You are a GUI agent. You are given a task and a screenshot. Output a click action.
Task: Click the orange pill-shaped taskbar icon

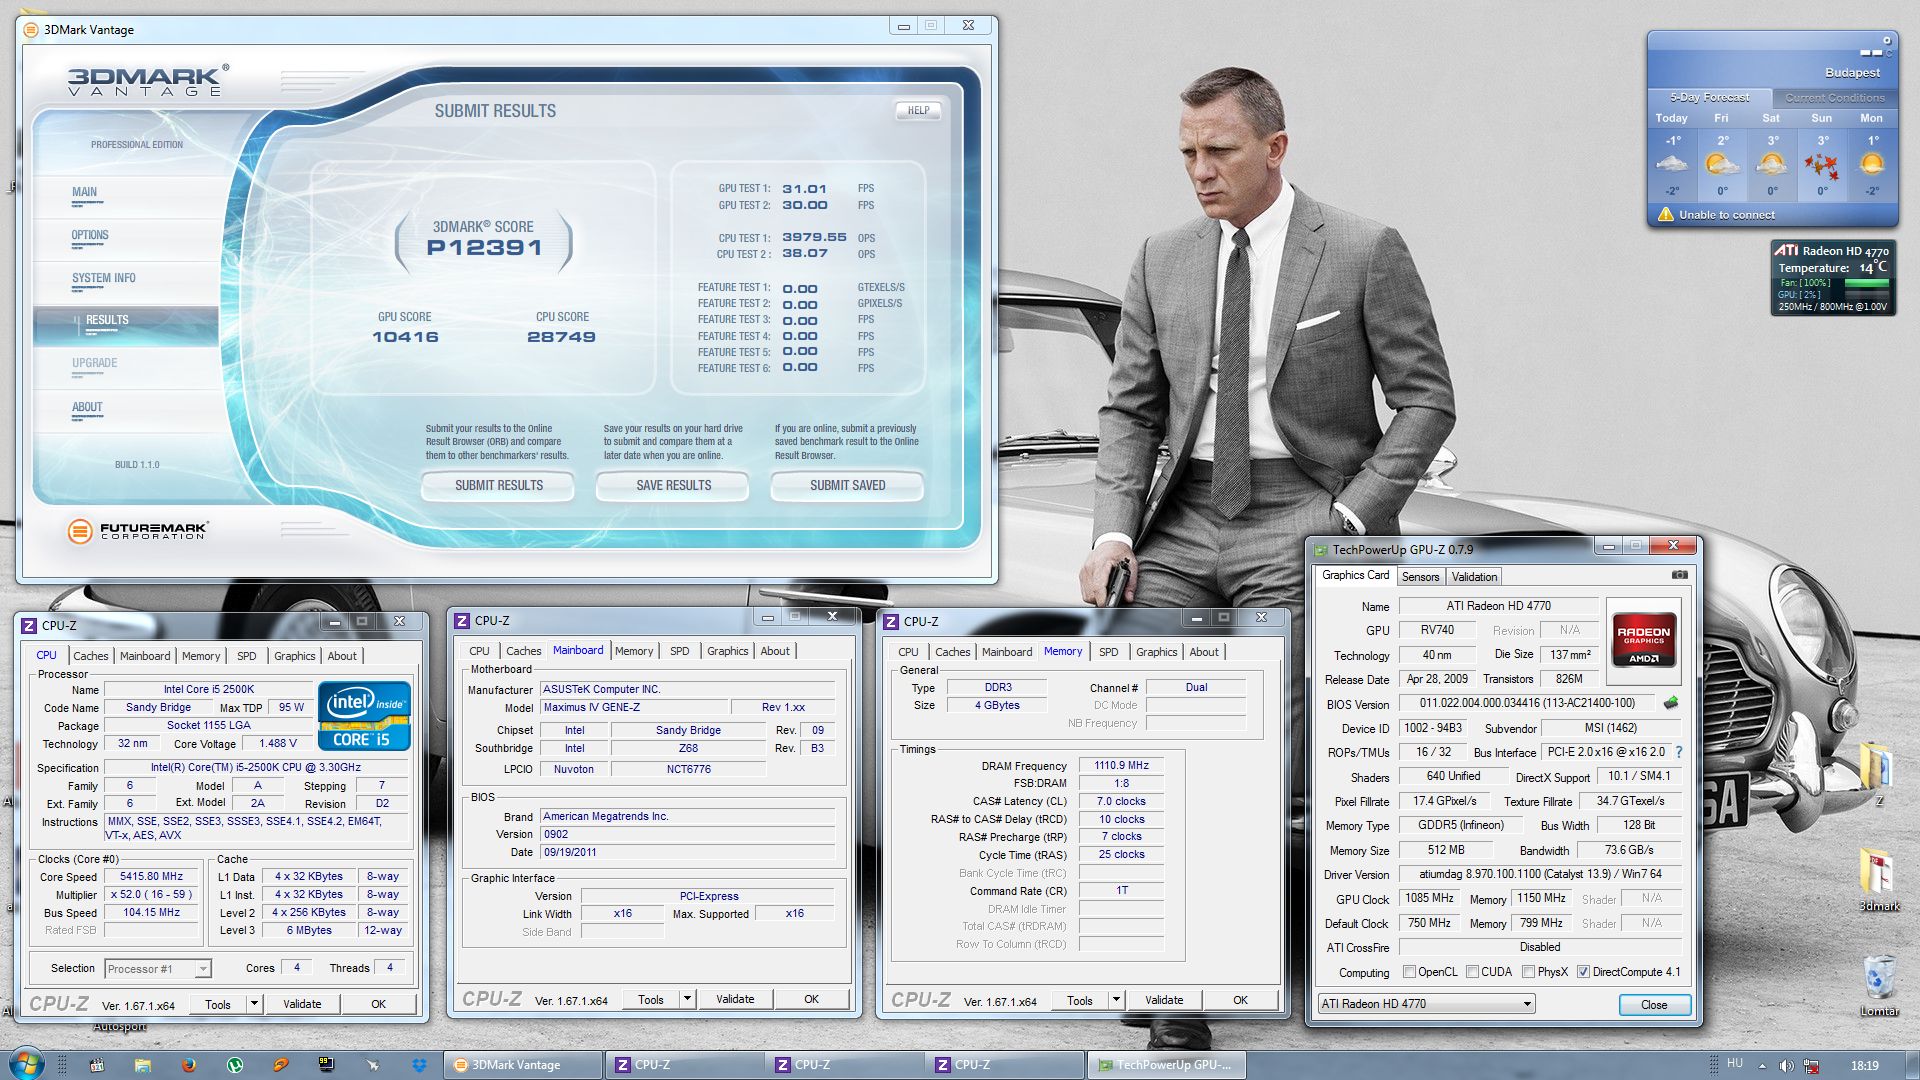click(x=281, y=1065)
